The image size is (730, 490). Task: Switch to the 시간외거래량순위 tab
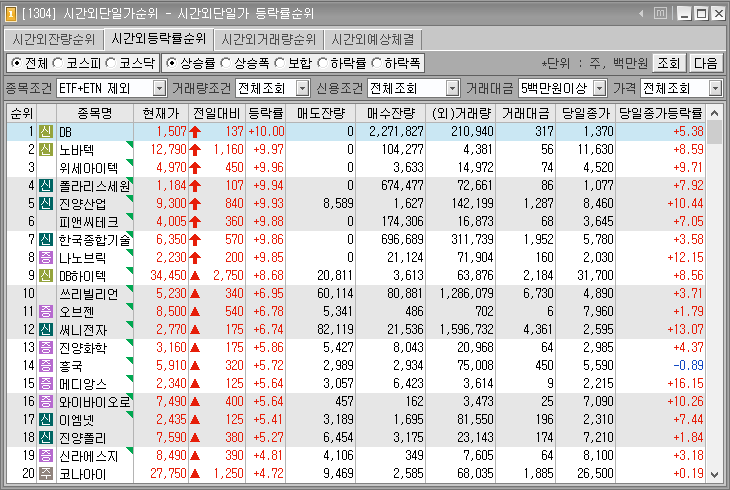click(269, 40)
